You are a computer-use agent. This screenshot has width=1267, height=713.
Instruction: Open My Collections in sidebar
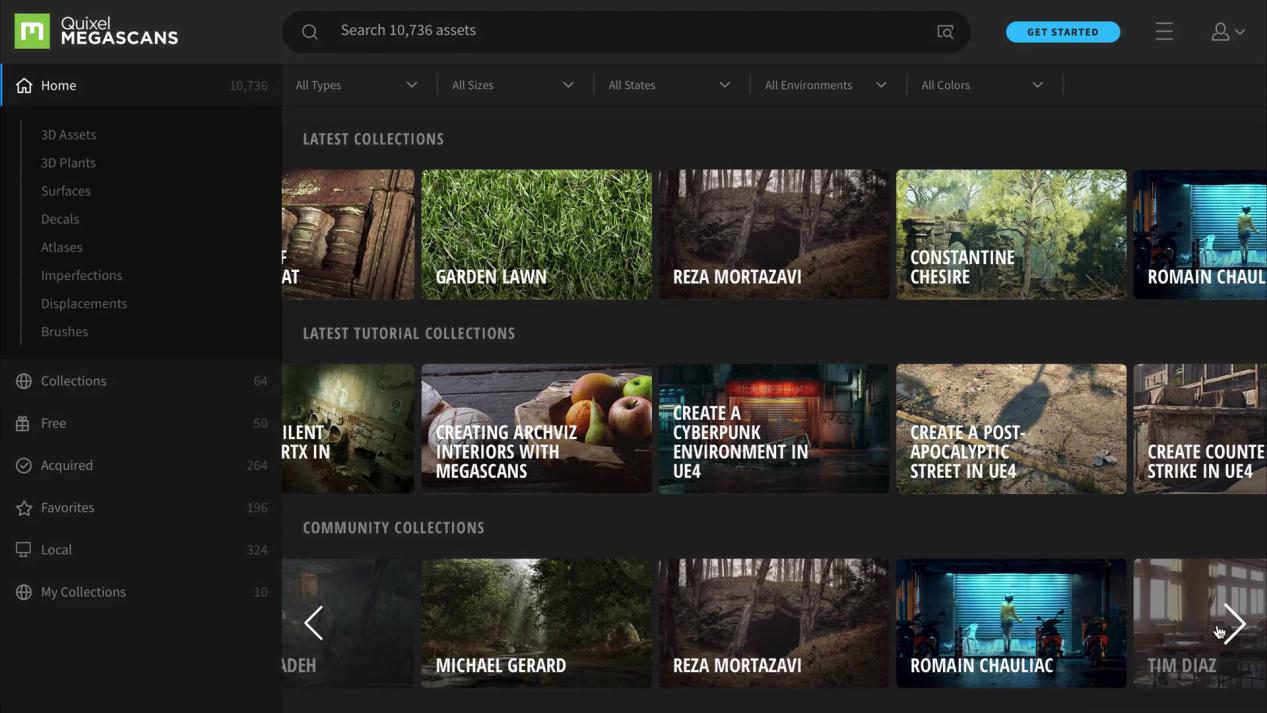[x=83, y=592]
